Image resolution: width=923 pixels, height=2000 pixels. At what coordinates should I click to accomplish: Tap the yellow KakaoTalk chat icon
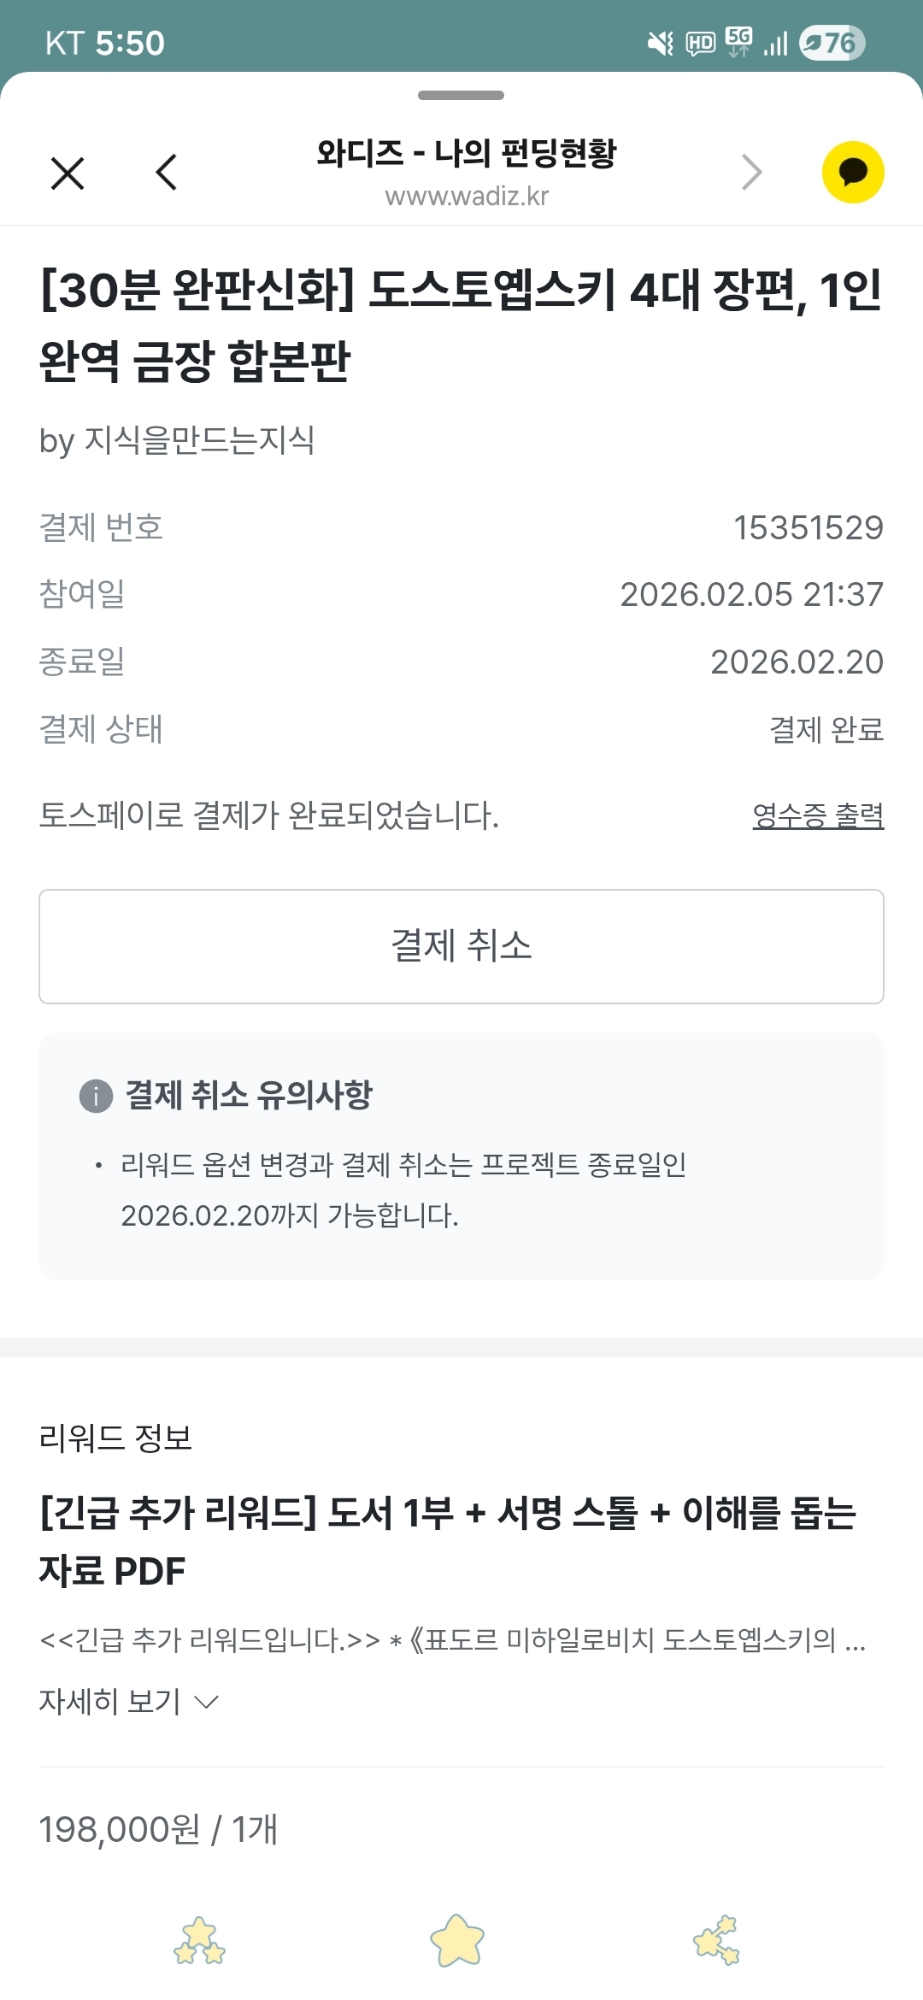852,172
